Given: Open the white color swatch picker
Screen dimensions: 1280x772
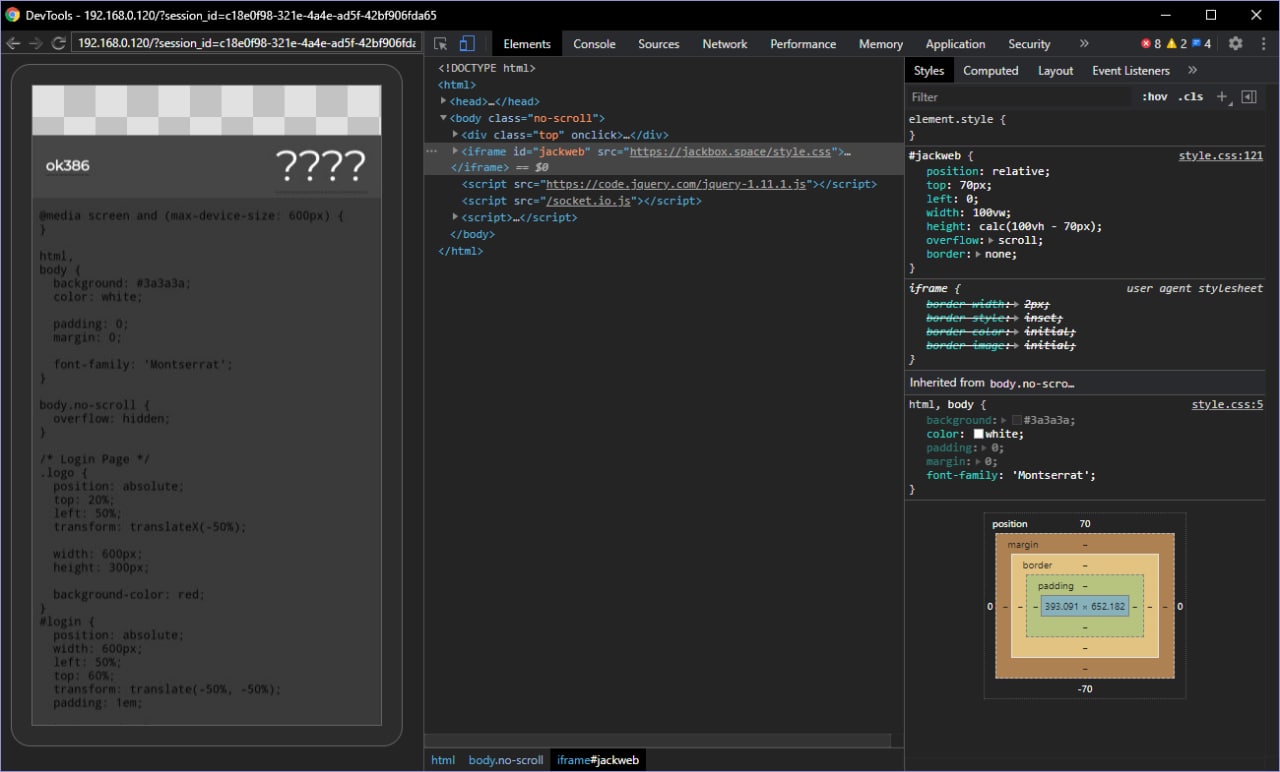Looking at the screenshot, I should (x=979, y=434).
